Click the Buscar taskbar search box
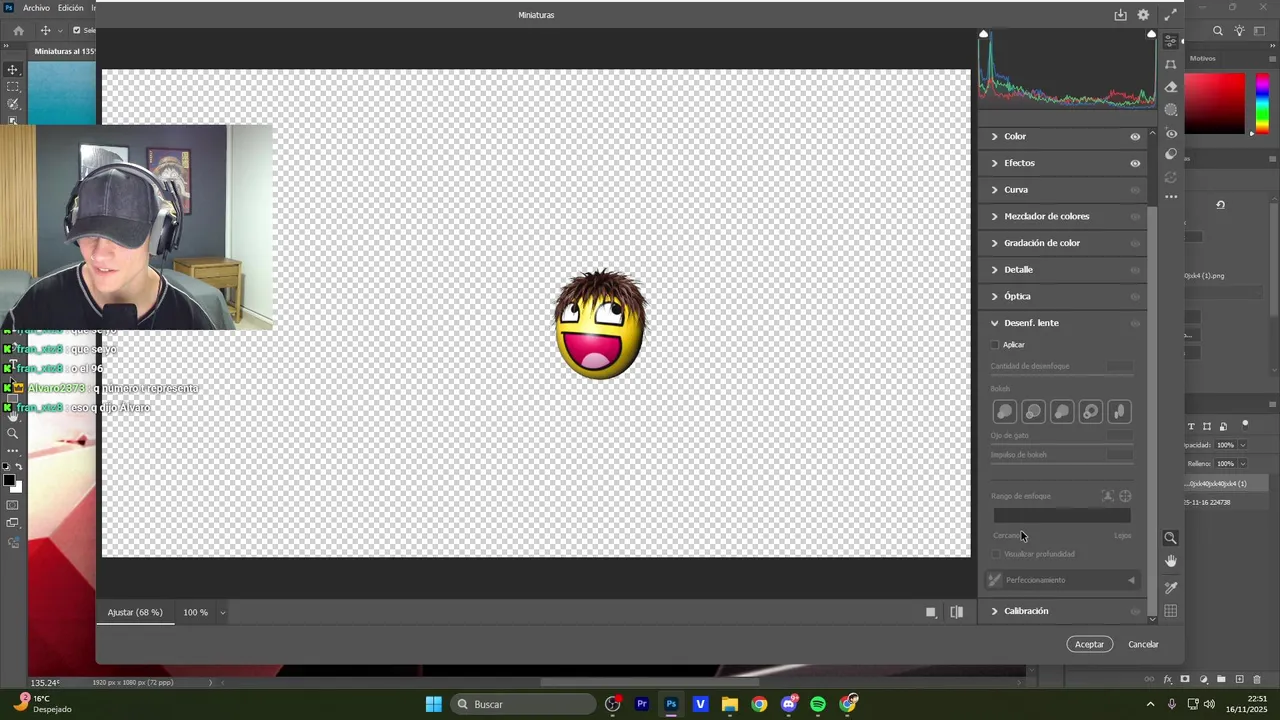Screen dimensions: 1280x720 click(x=523, y=704)
